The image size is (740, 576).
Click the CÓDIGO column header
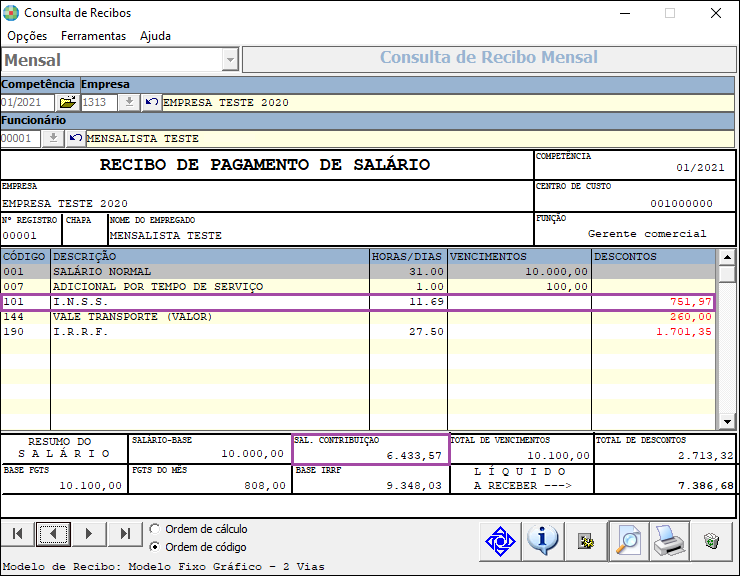tap(25, 256)
